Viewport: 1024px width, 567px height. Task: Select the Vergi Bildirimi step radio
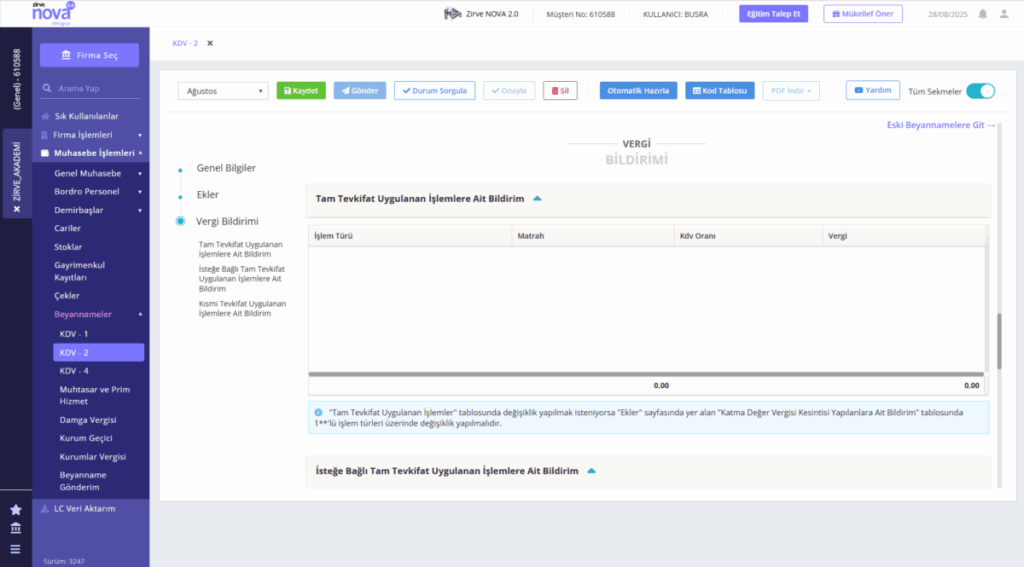(180, 221)
